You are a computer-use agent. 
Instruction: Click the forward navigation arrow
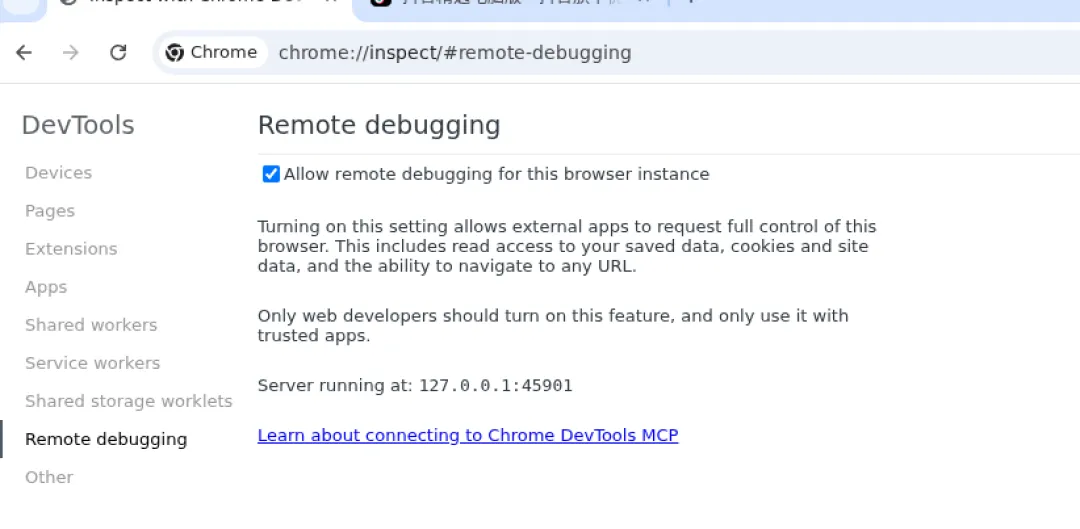70,52
